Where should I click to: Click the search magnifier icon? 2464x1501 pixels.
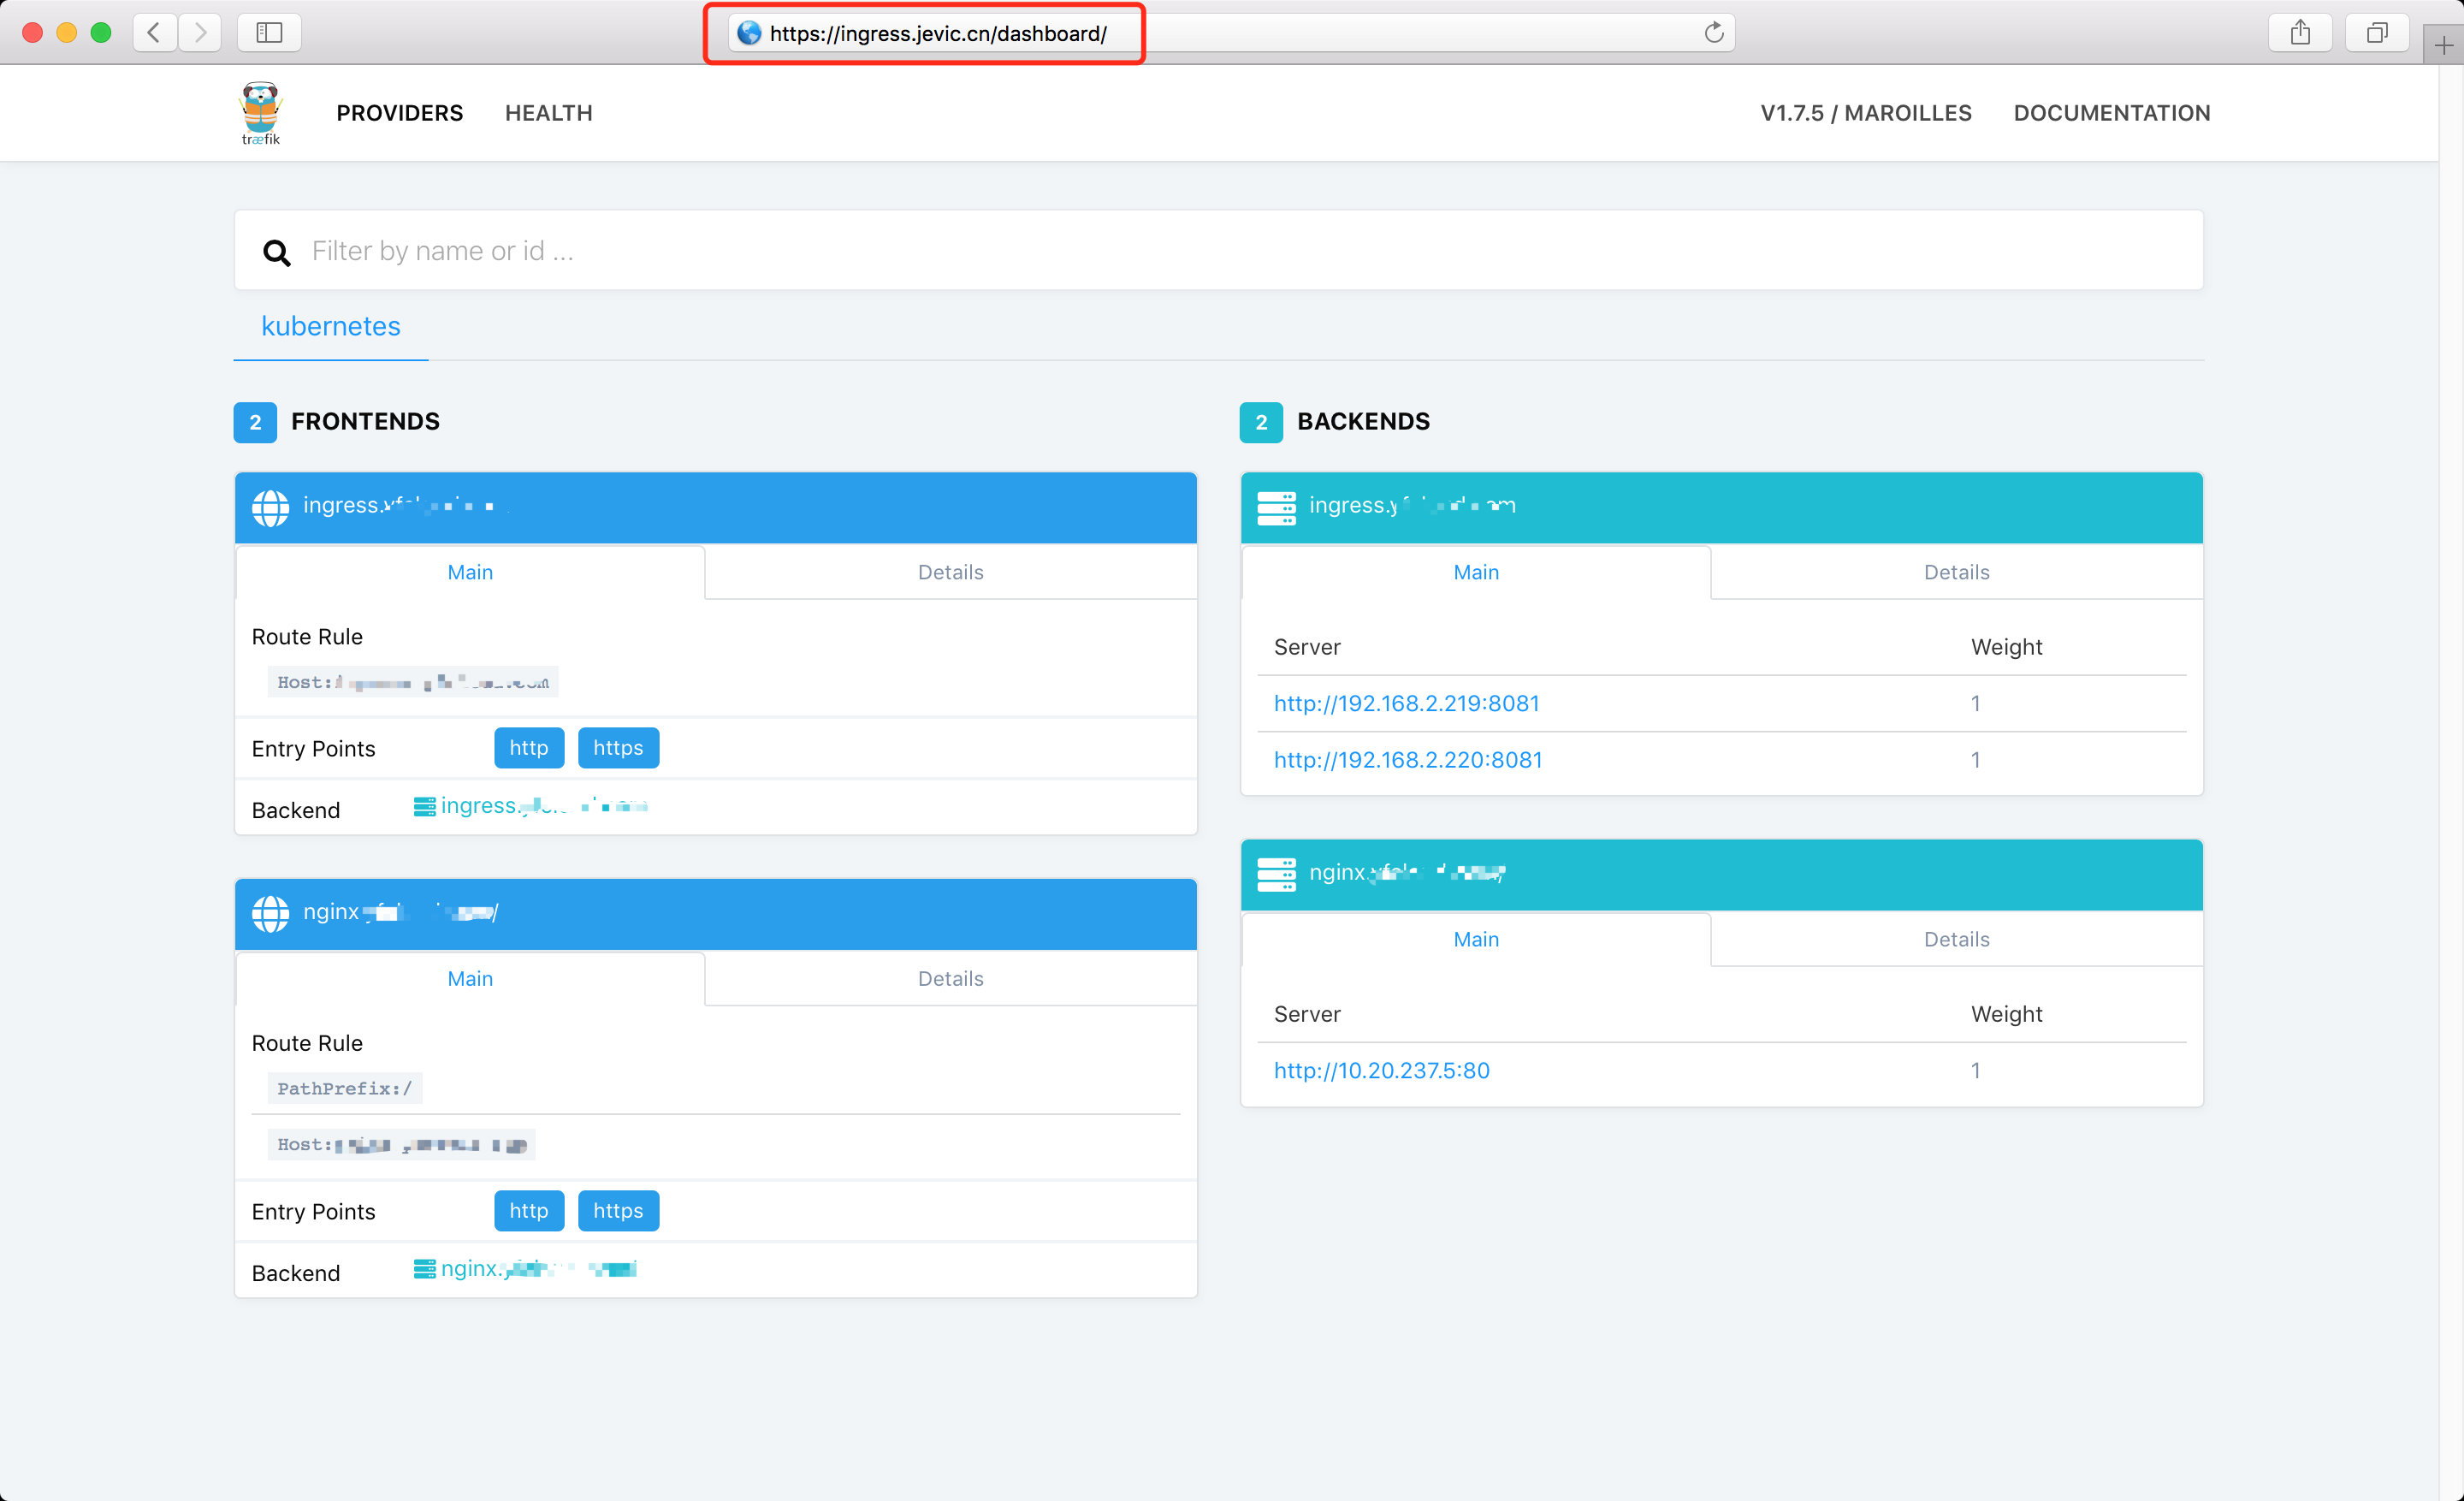click(x=277, y=252)
